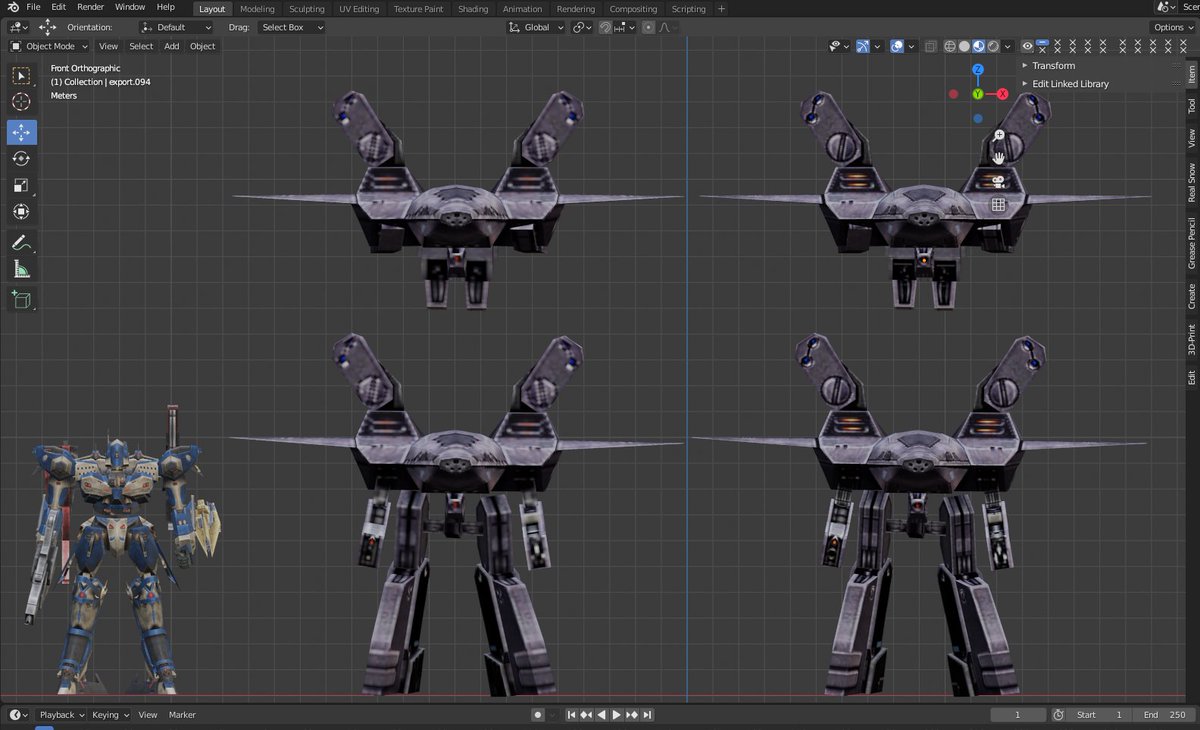Activate the 3D Cursor tool
This screenshot has width=1200, height=730.
click(21, 102)
